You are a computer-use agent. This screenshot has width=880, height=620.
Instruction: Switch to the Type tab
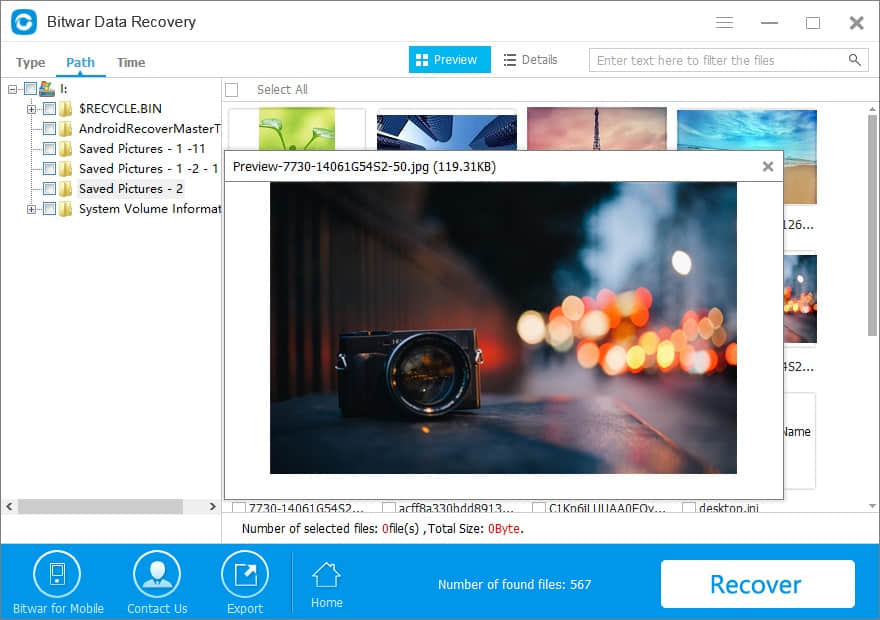tap(30, 62)
